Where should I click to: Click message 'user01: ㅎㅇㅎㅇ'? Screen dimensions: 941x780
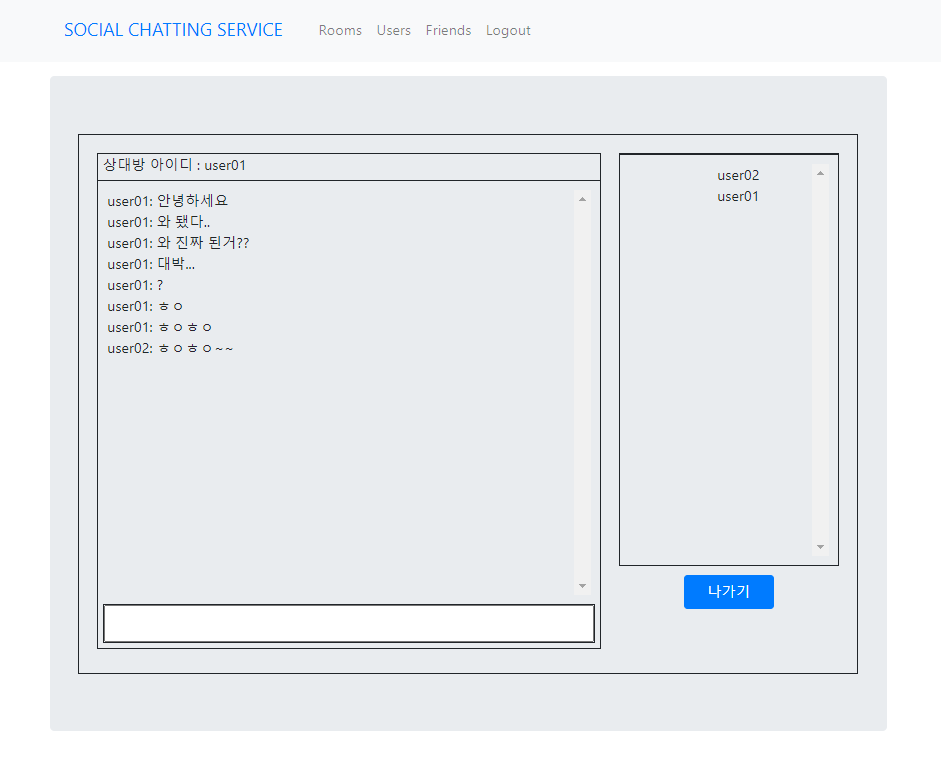point(160,327)
